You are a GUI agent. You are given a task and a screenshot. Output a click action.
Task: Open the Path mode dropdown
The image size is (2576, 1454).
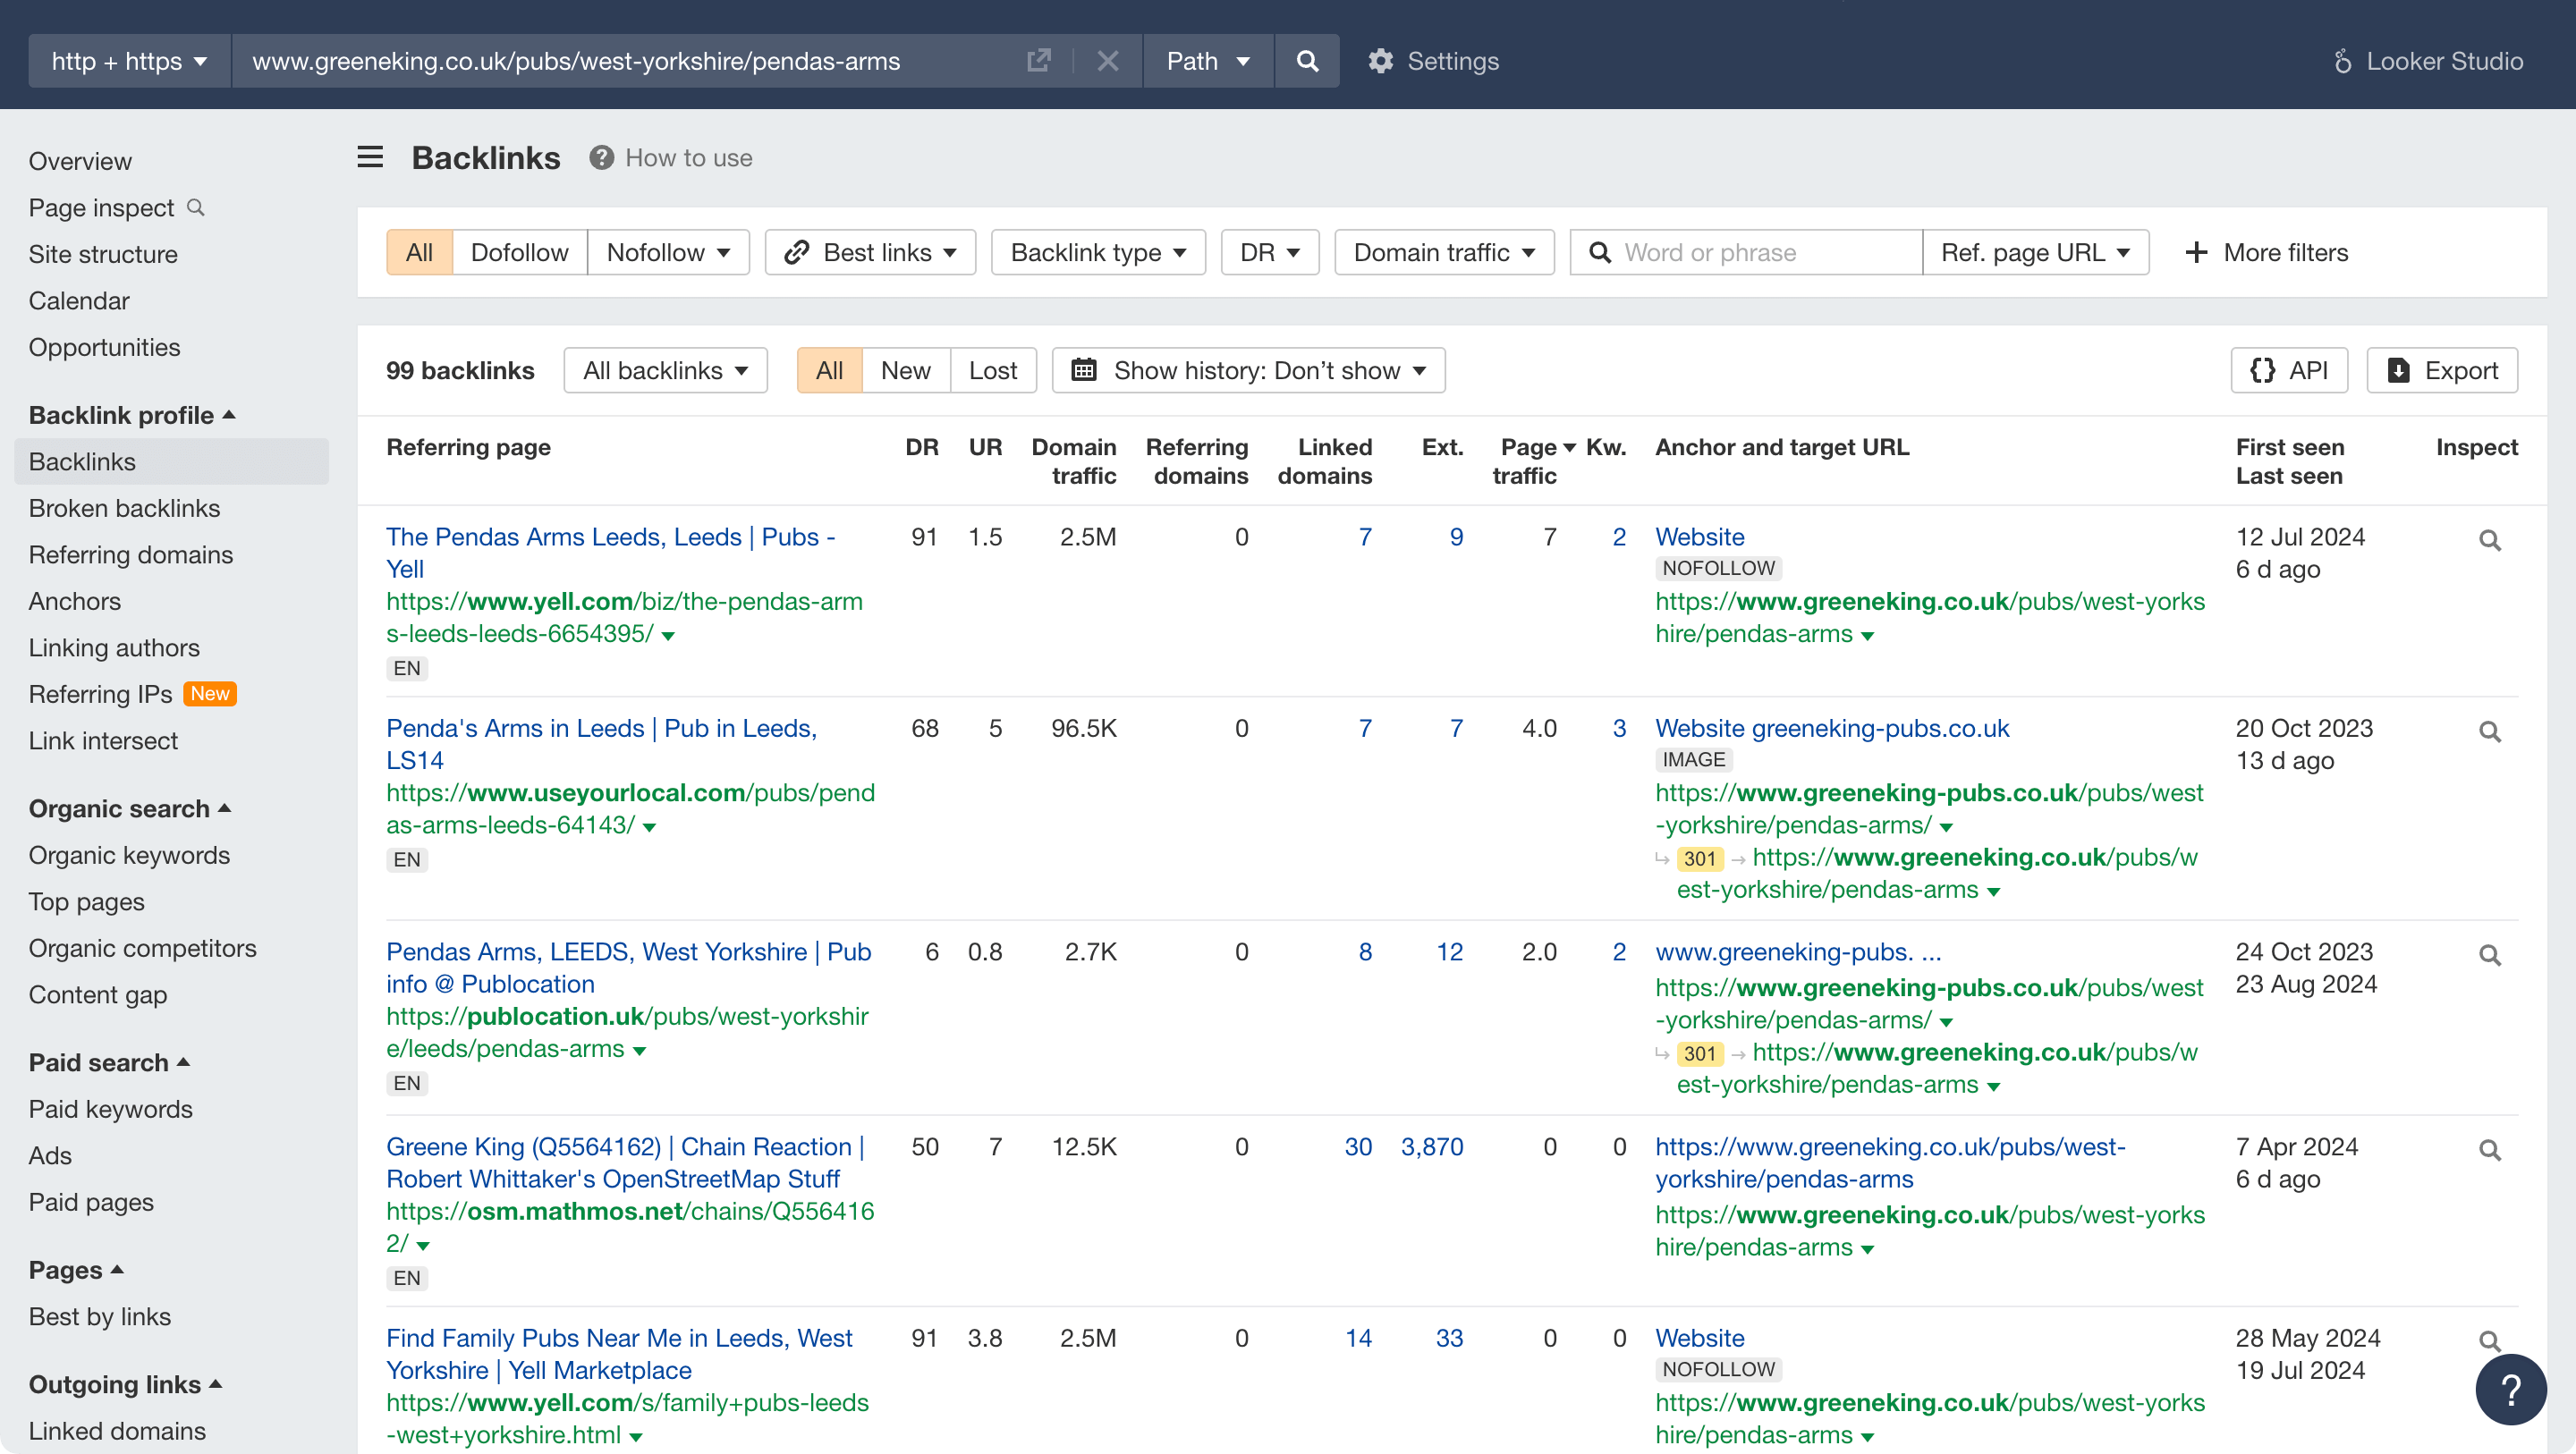1208,61
